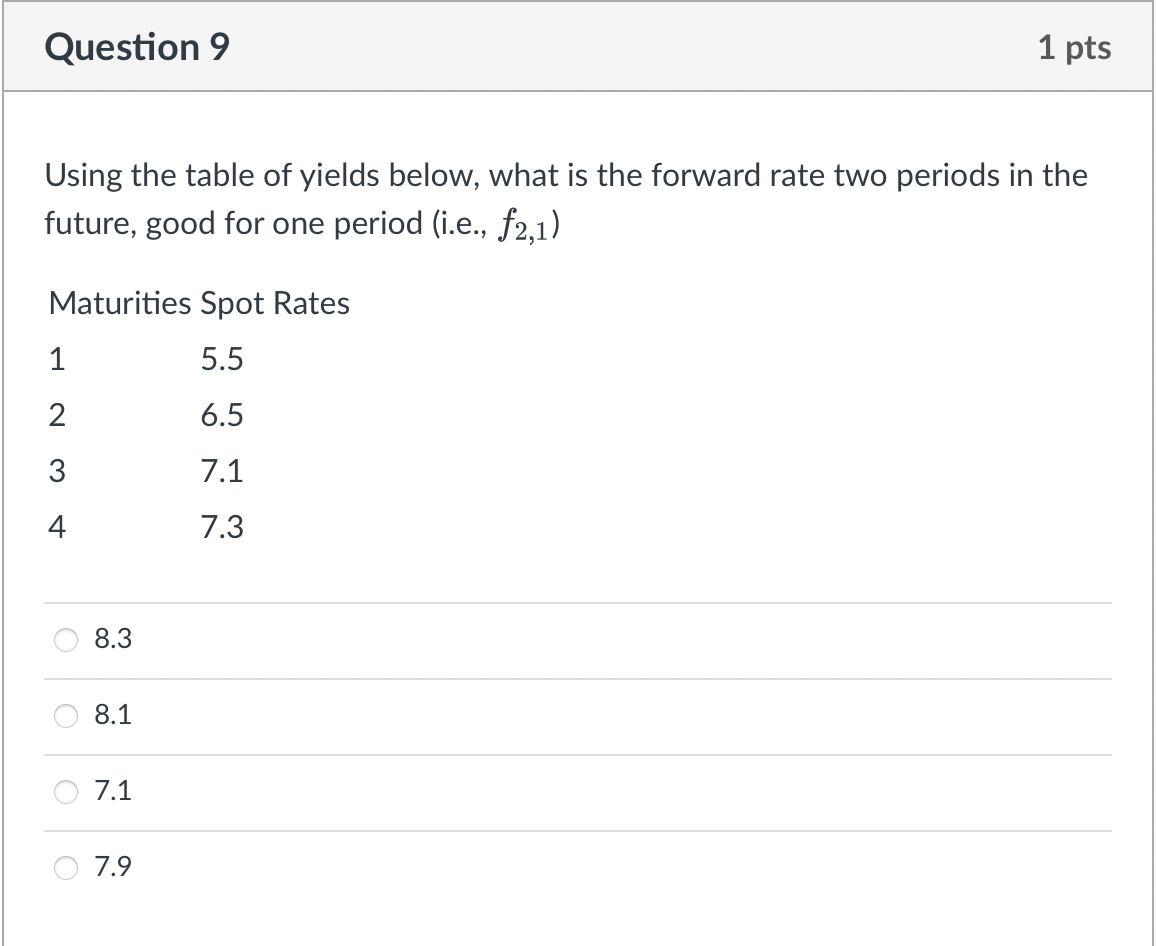
Task: Click maturity number 1 in the table
Action: pyautogui.click(x=56, y=359)
